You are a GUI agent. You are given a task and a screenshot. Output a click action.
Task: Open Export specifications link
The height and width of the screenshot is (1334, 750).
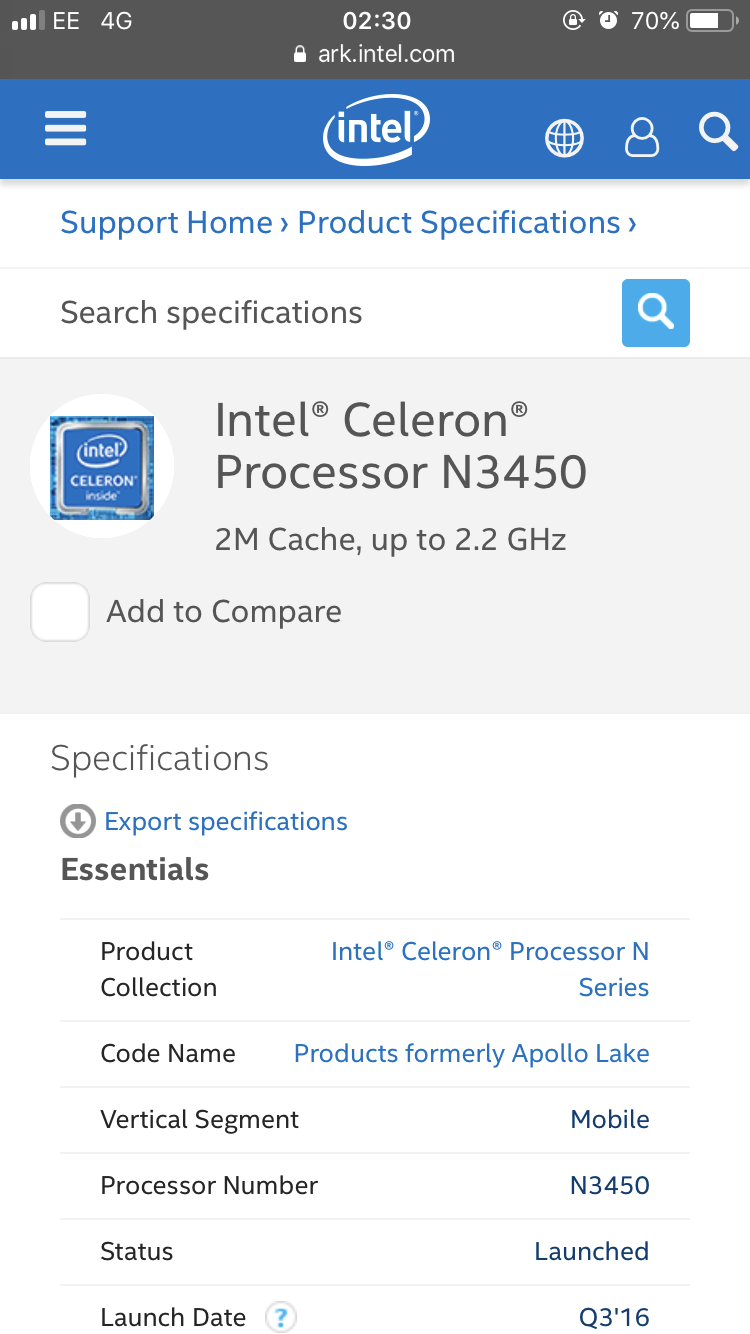[226, 822]
